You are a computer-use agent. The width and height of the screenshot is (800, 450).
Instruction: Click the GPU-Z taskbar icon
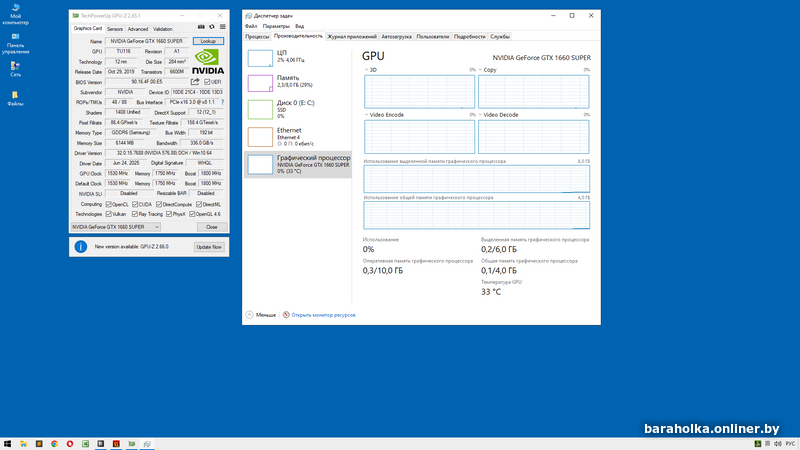coord(132,444)
